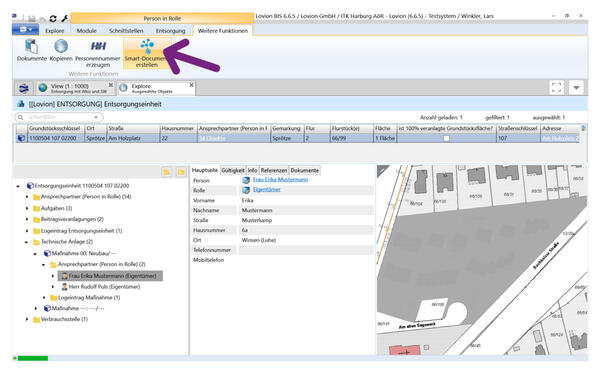Click the green progress bar

33,358
